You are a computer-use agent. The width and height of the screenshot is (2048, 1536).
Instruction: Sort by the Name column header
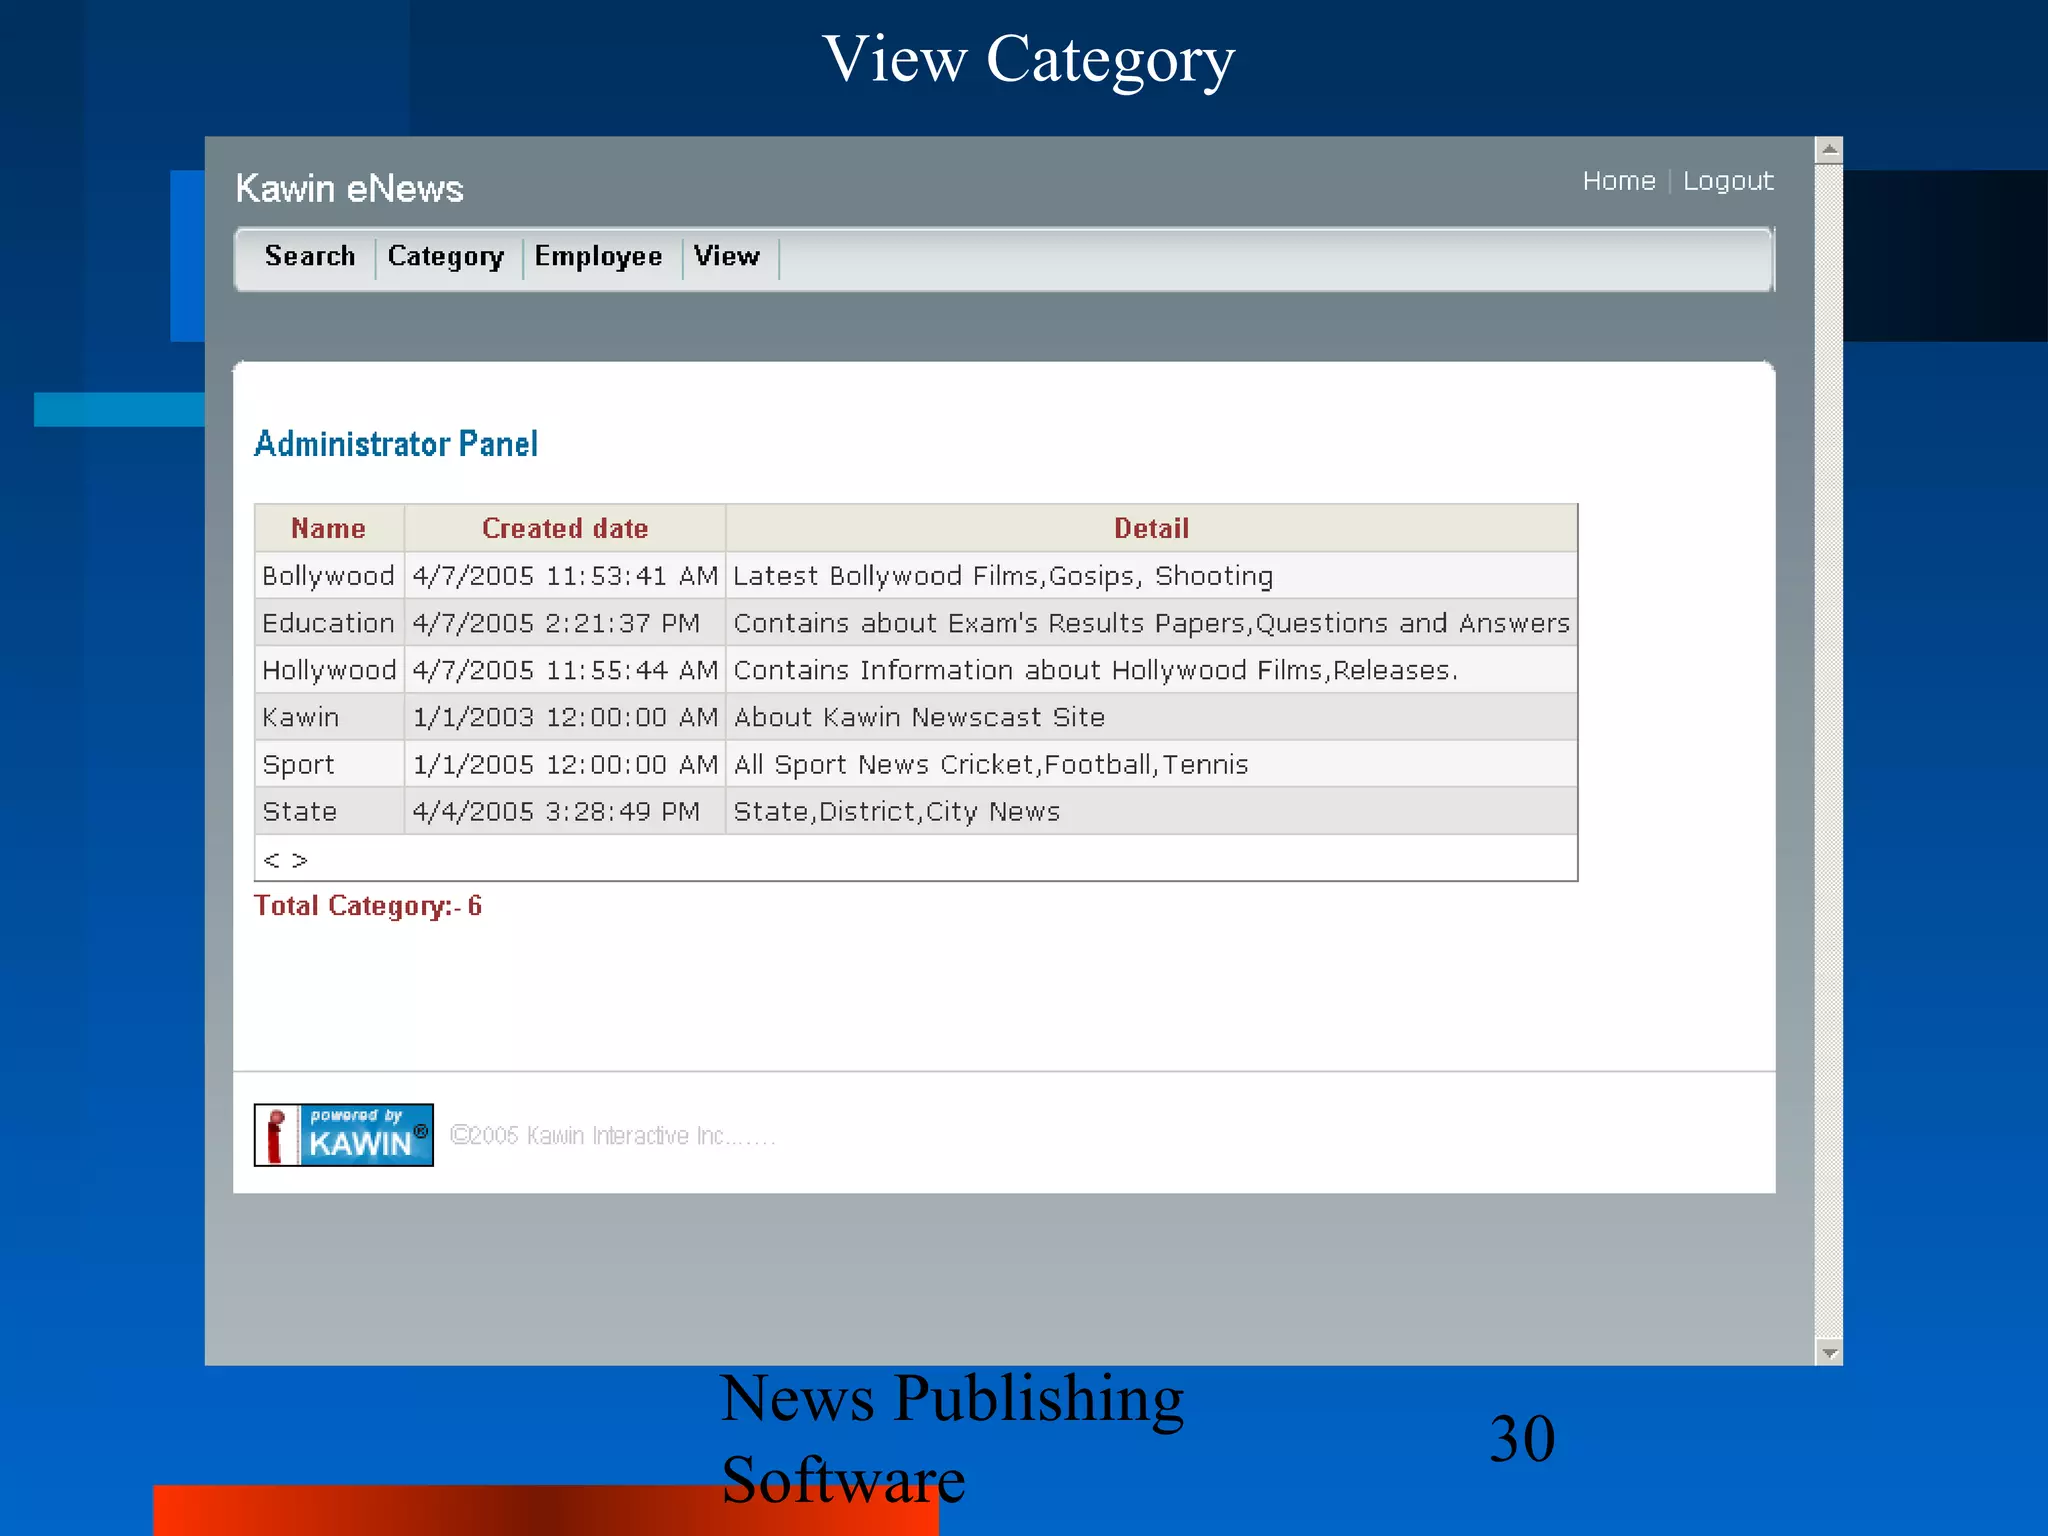[x=328, y=529]
